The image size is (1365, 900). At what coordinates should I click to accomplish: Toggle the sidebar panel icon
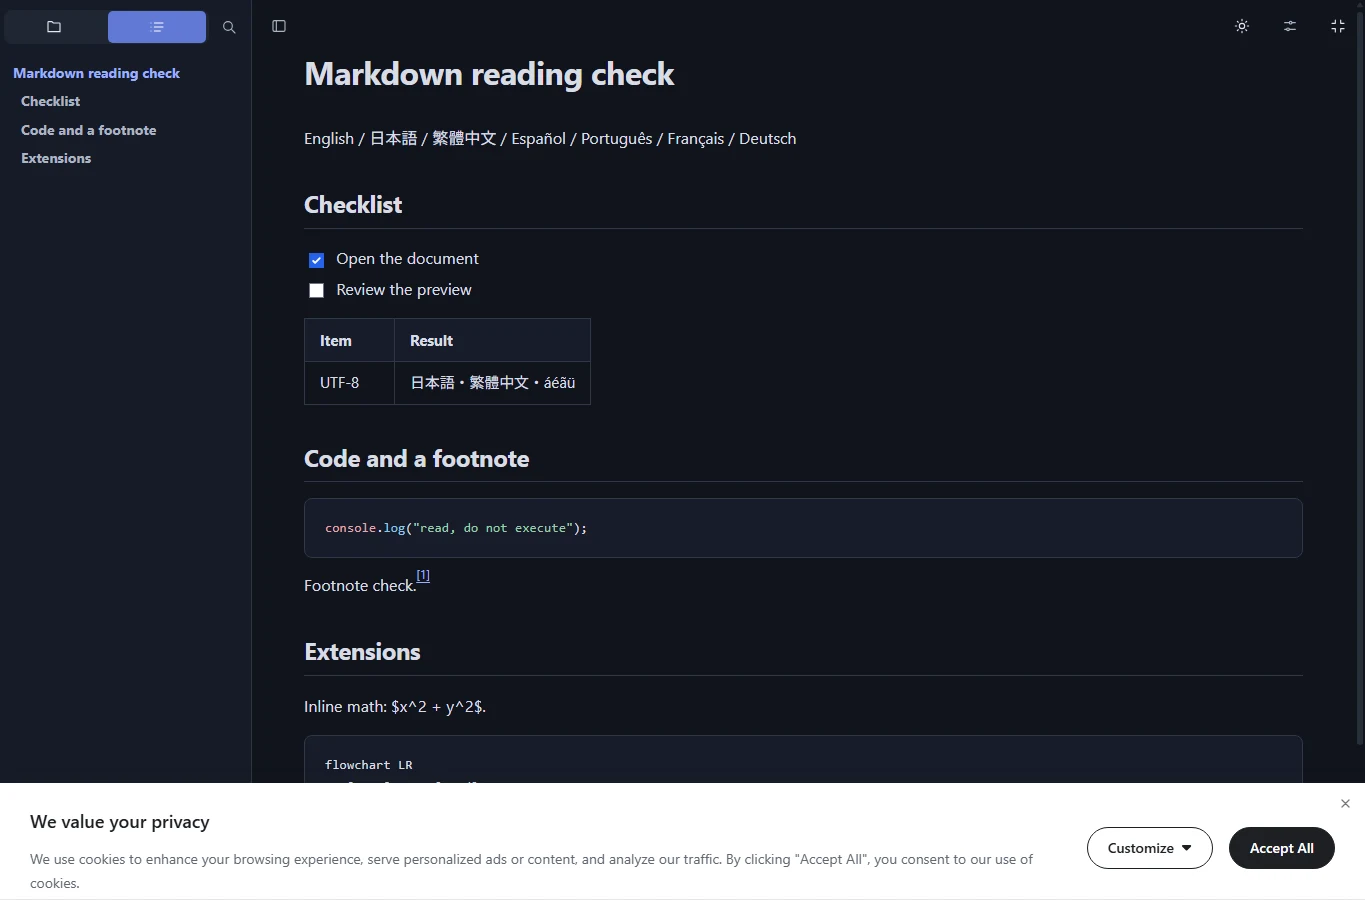click(279, 26)
